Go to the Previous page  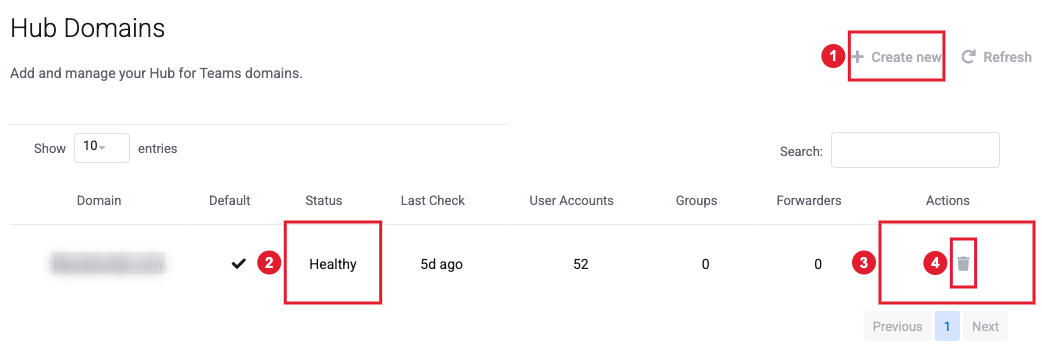pos(897,326)
